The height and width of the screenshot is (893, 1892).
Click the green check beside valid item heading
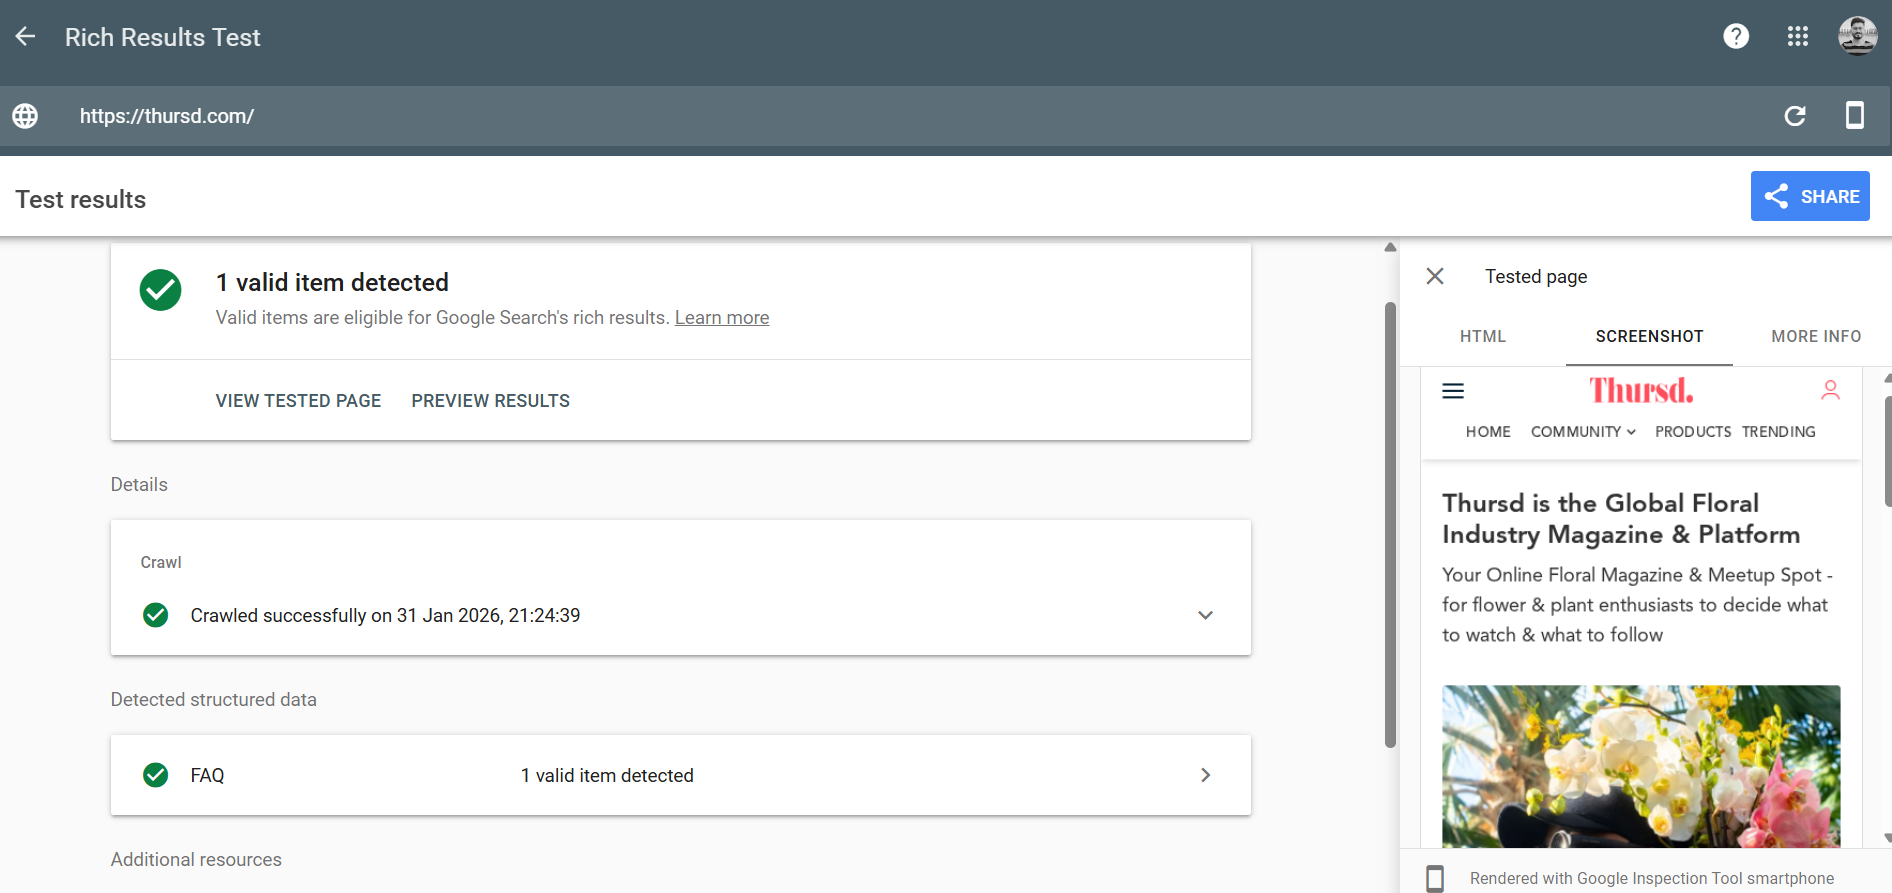click(160, 290)
